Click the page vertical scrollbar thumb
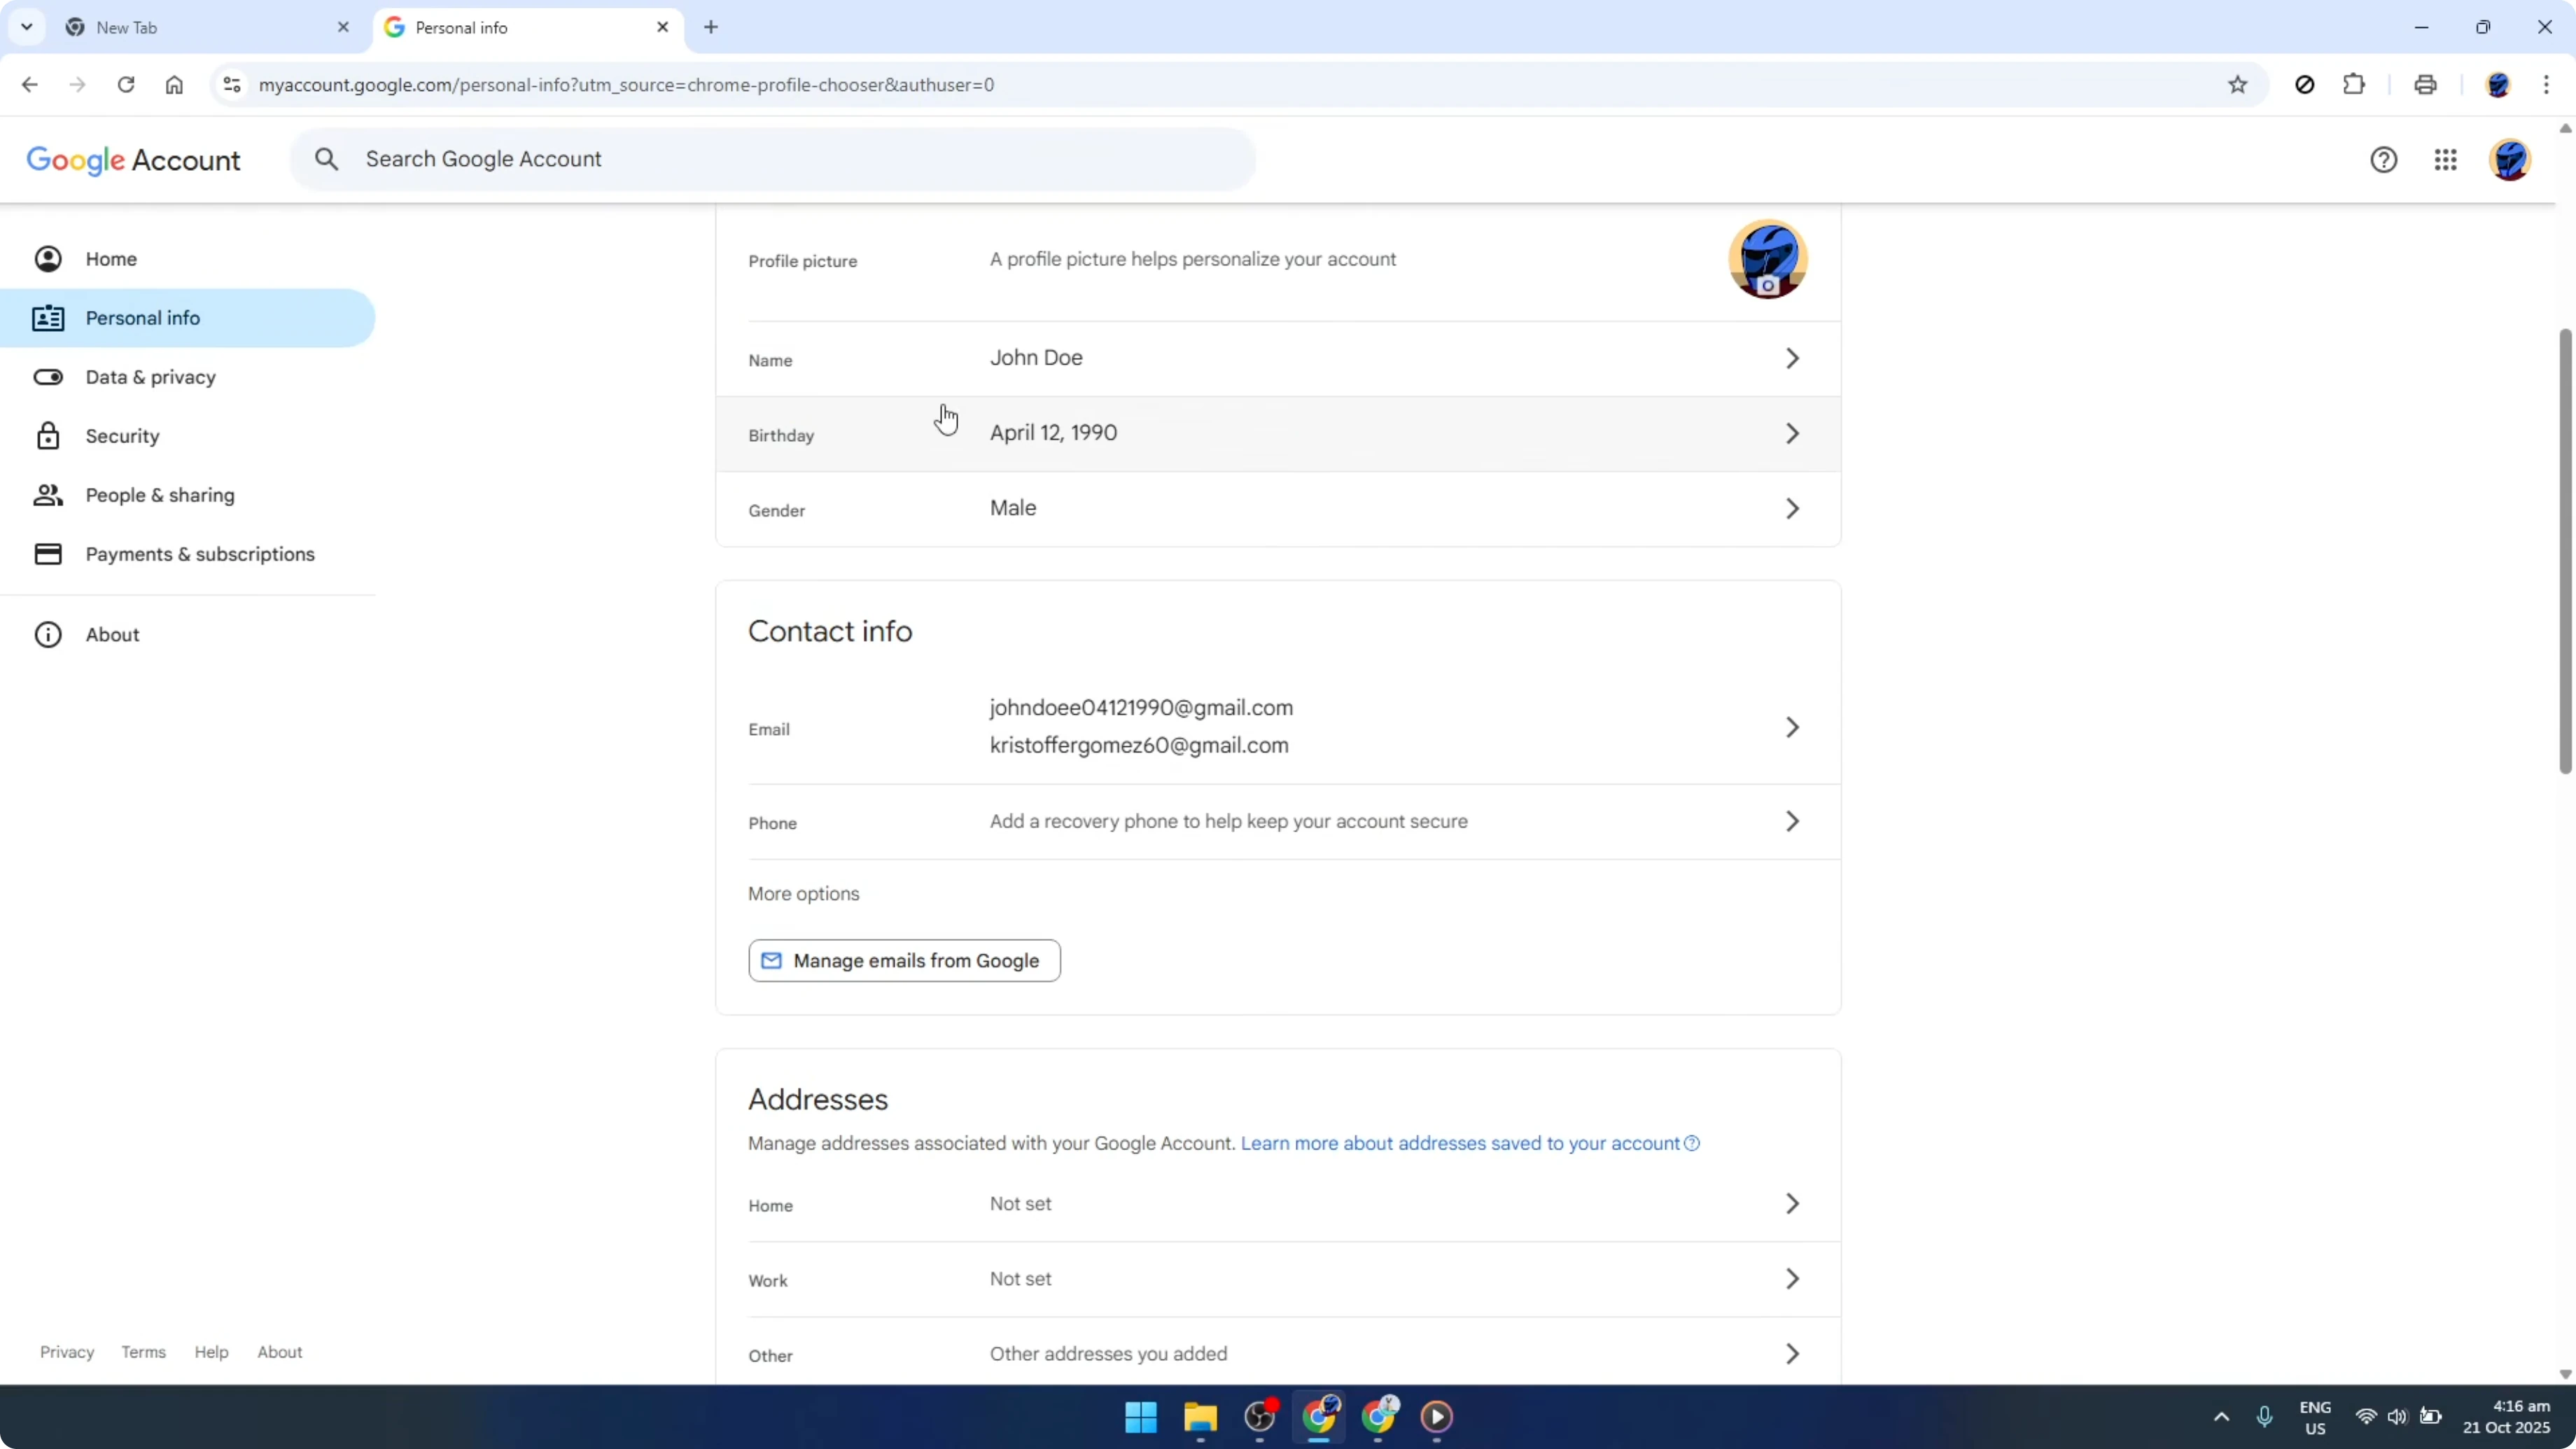 (x=2565, y=550)
